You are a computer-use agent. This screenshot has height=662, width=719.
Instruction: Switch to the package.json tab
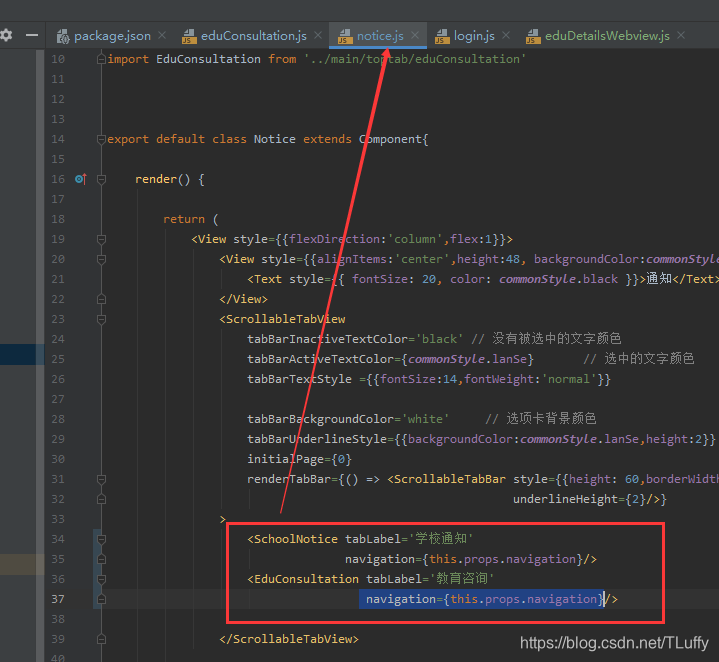112,36
